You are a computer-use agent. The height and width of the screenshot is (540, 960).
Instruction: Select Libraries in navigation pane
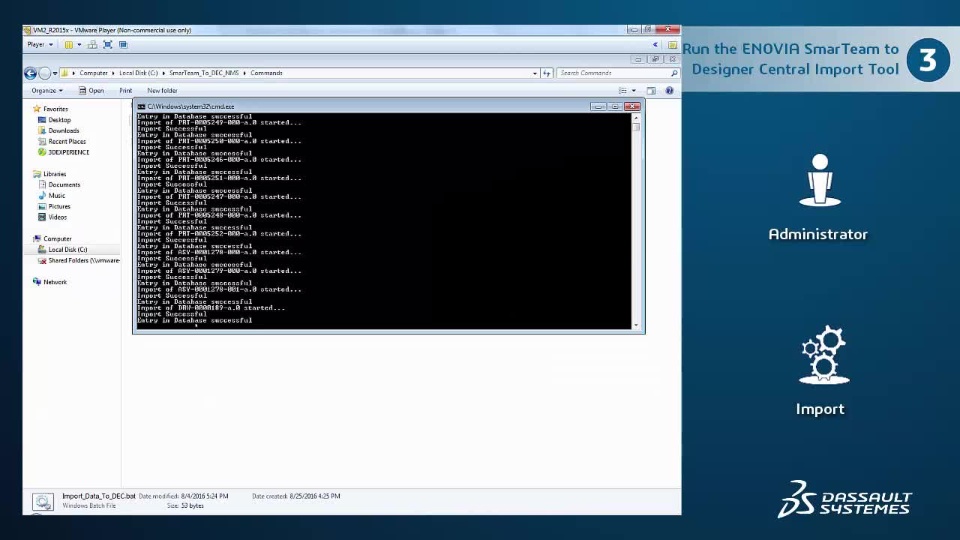pos(54,174)
